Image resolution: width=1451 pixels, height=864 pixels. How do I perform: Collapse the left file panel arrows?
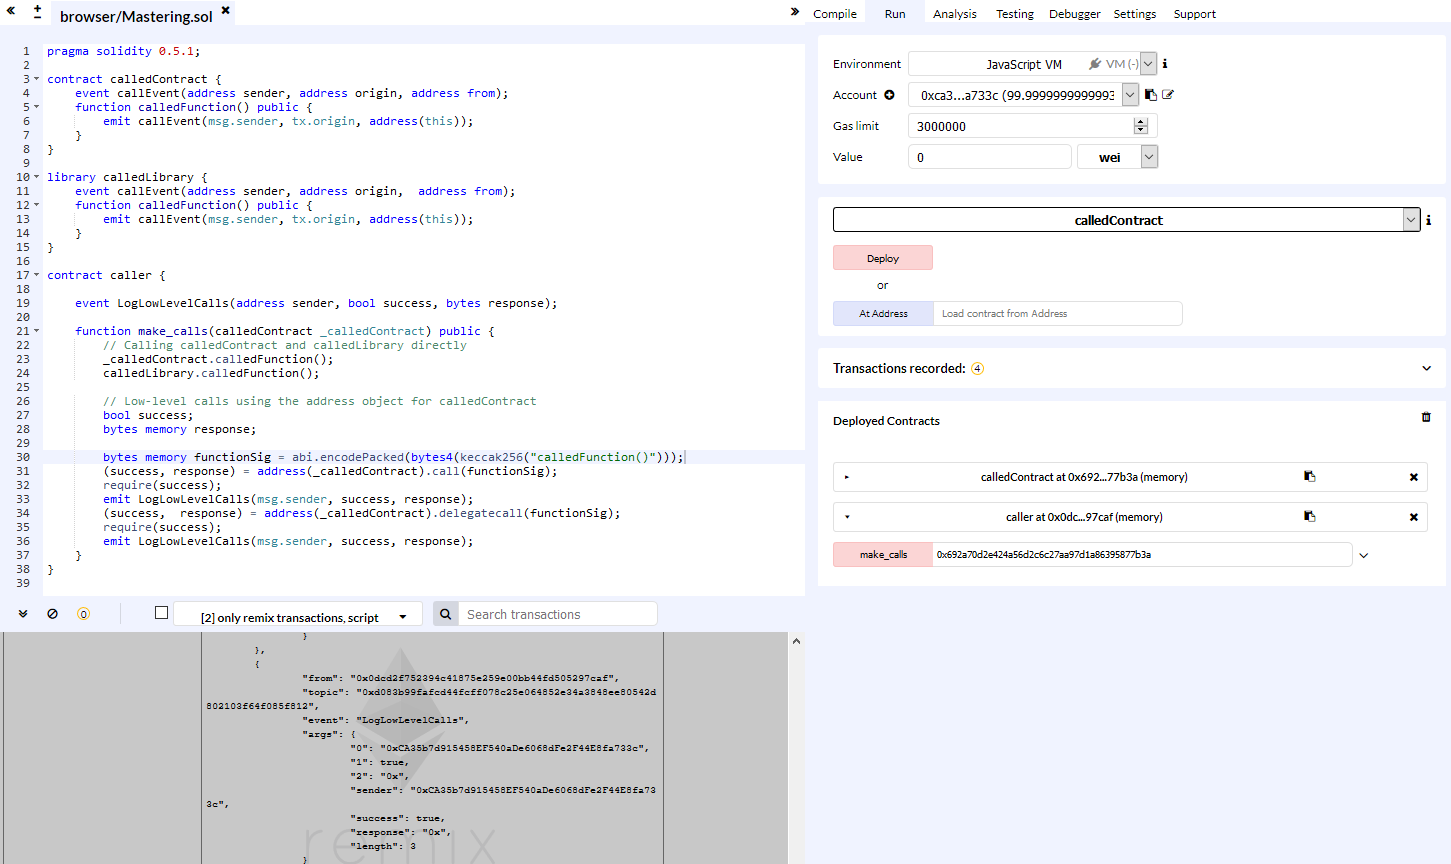click(11, 11)
